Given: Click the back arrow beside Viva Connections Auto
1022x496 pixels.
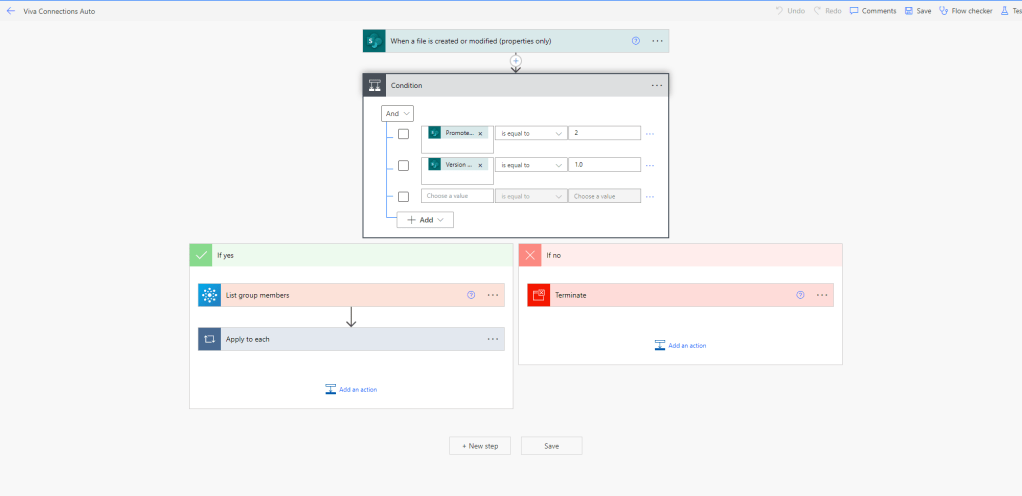Looking at the screenshot, I should pyautogui.click(x=10, y=10).
